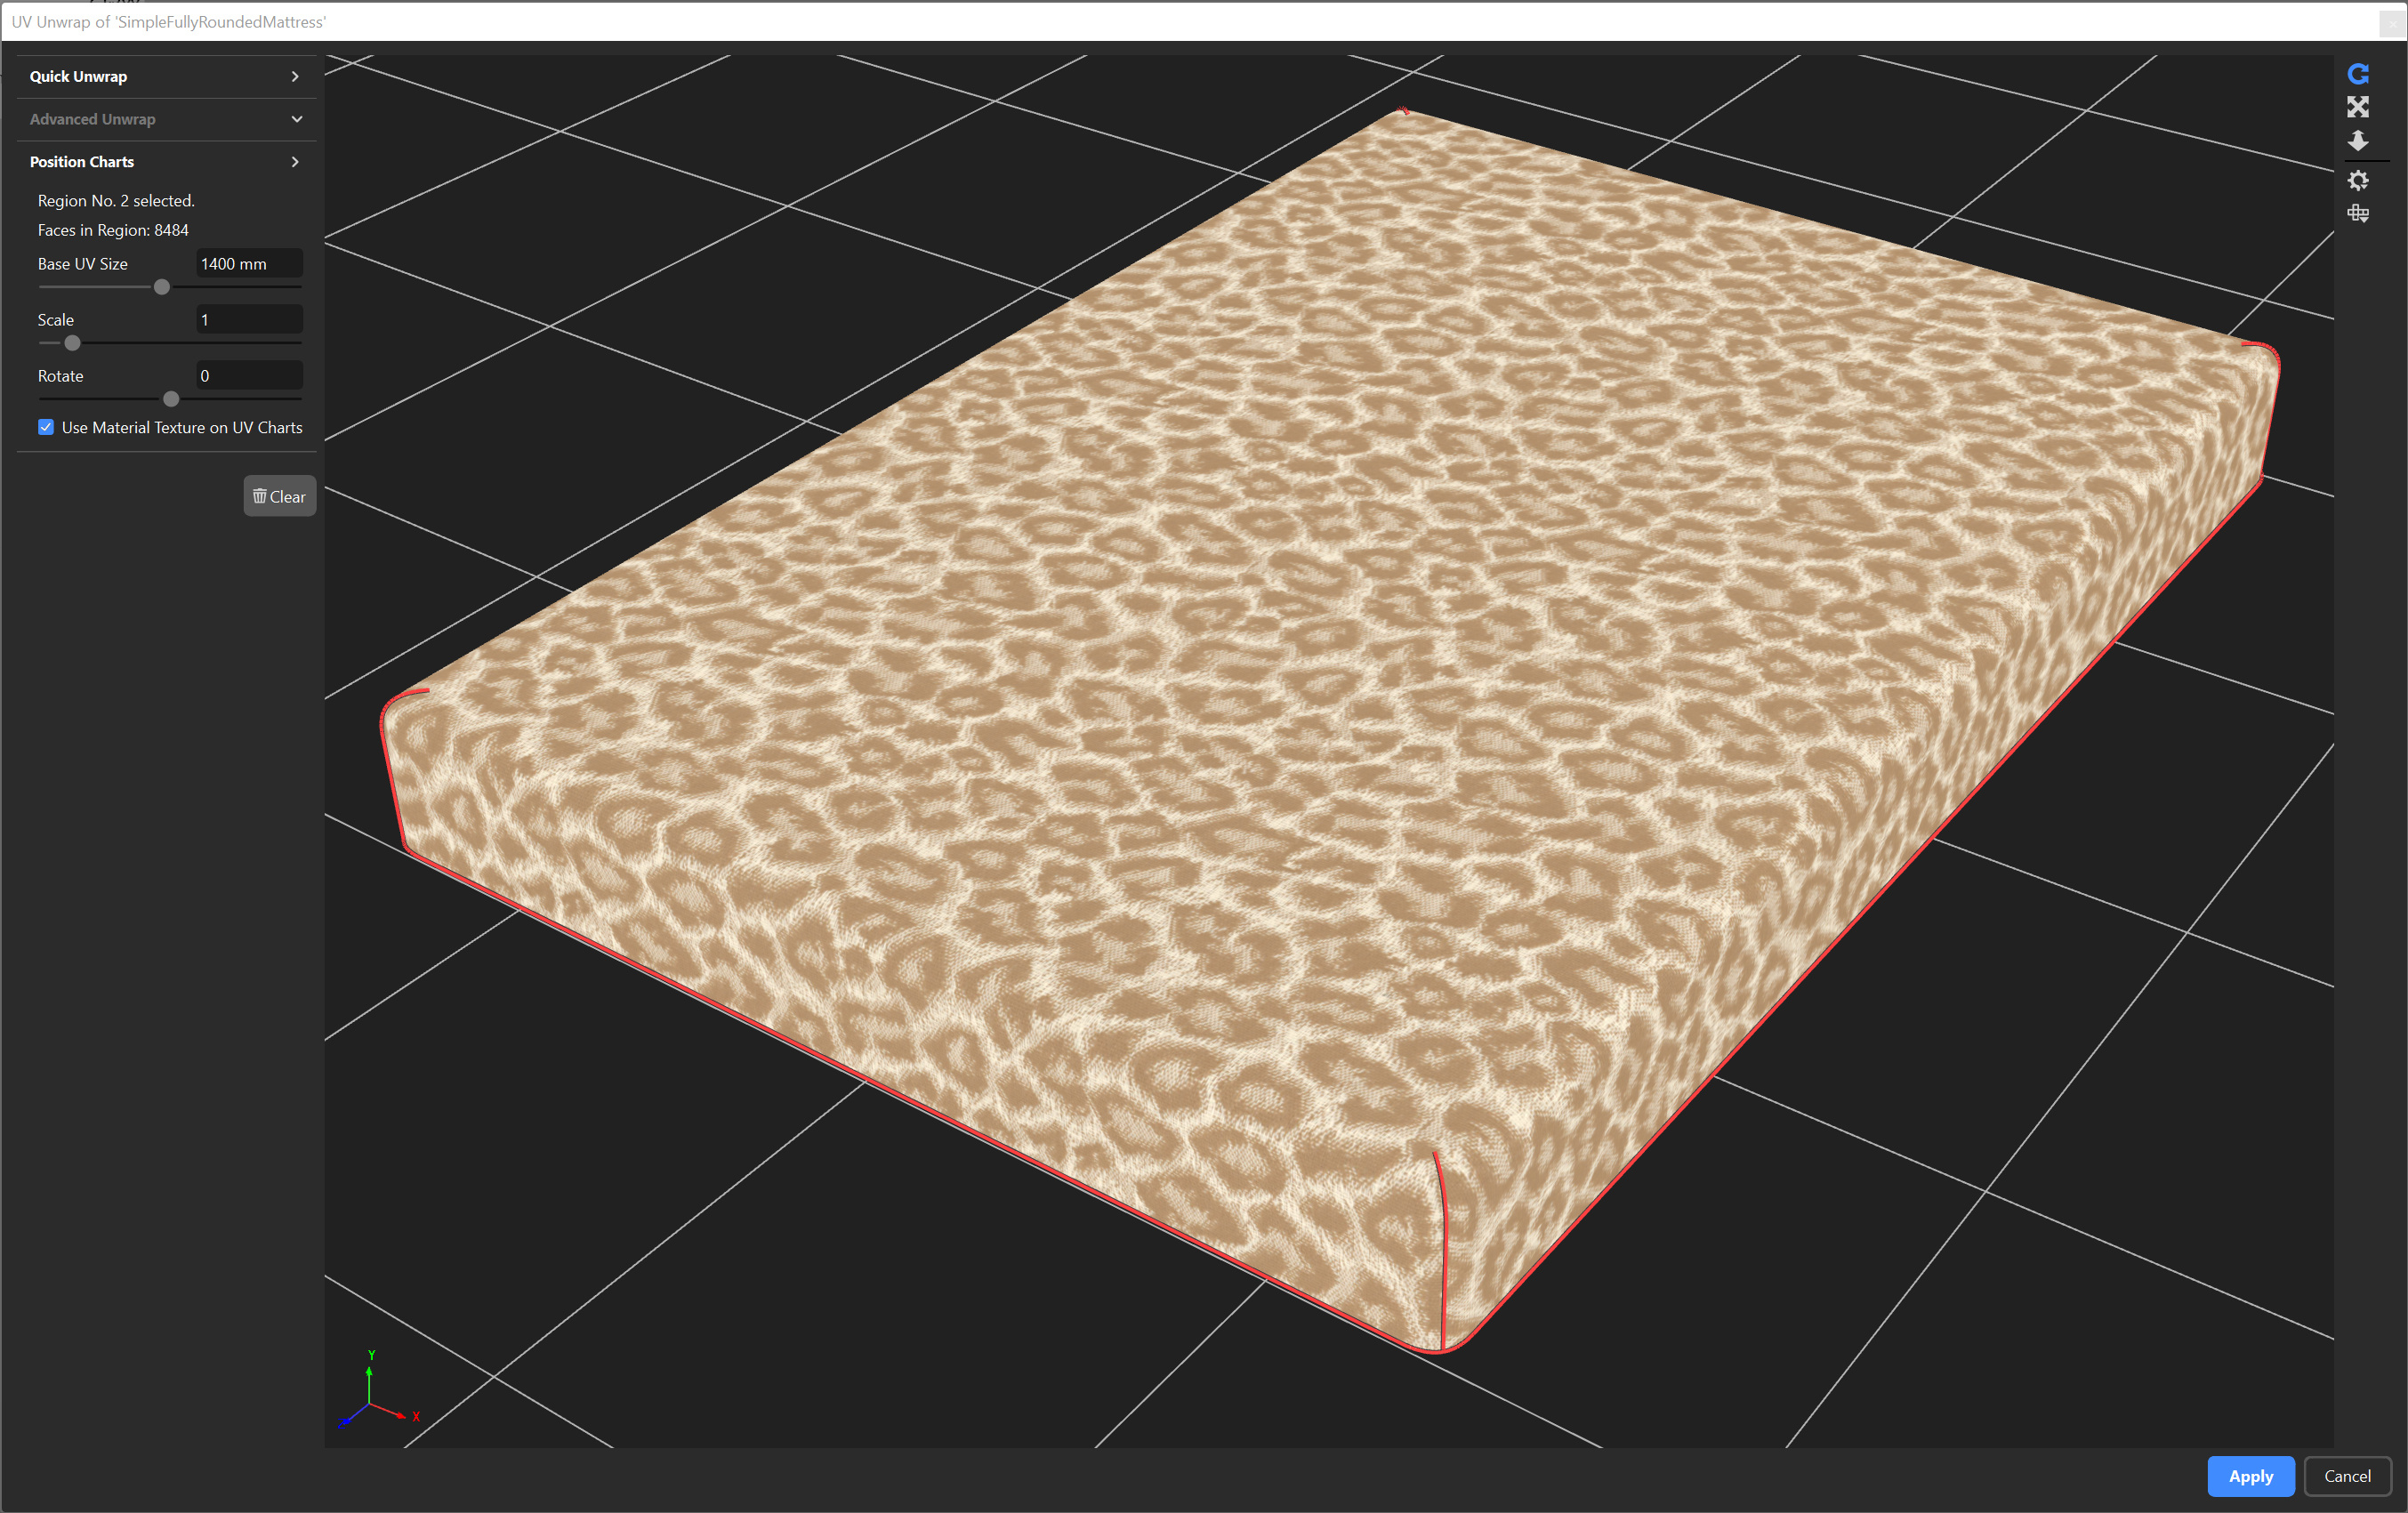Click the fit-to-view four-arrows icon
This screenshot has width=2408, height=1513.
pyautogui.click(x=2357, y=107)
